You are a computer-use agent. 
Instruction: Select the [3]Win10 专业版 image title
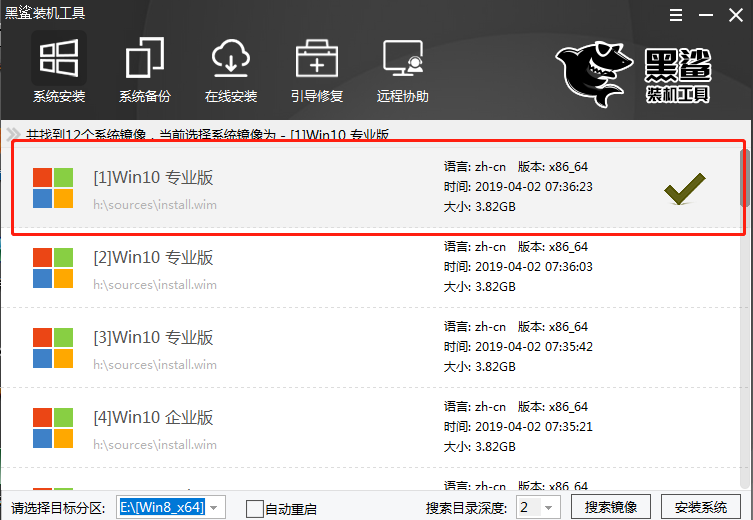click(x=153, y=338)
